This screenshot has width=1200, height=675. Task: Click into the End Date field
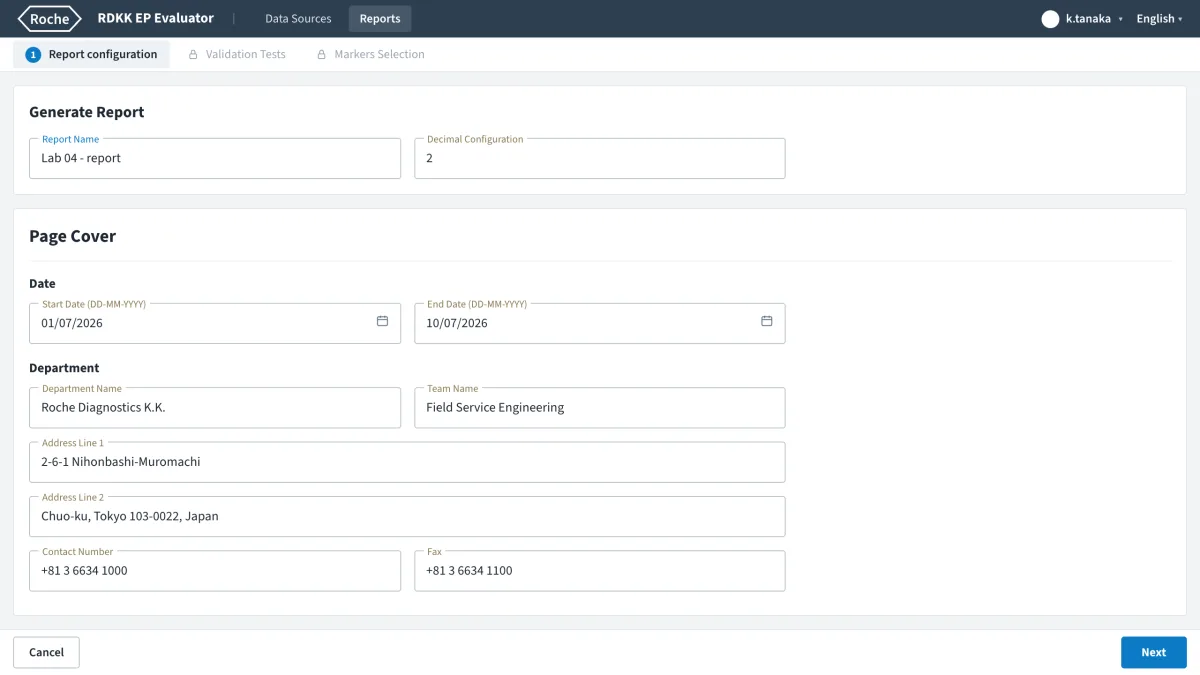600,323
